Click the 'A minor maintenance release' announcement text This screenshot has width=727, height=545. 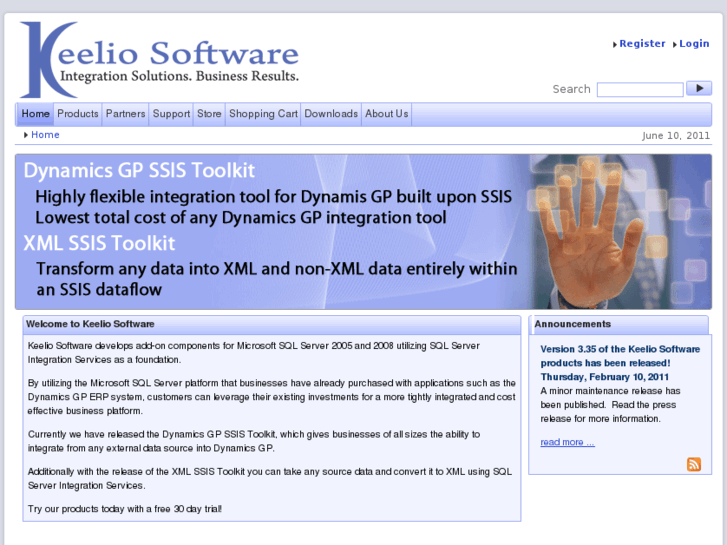[610, 404]
